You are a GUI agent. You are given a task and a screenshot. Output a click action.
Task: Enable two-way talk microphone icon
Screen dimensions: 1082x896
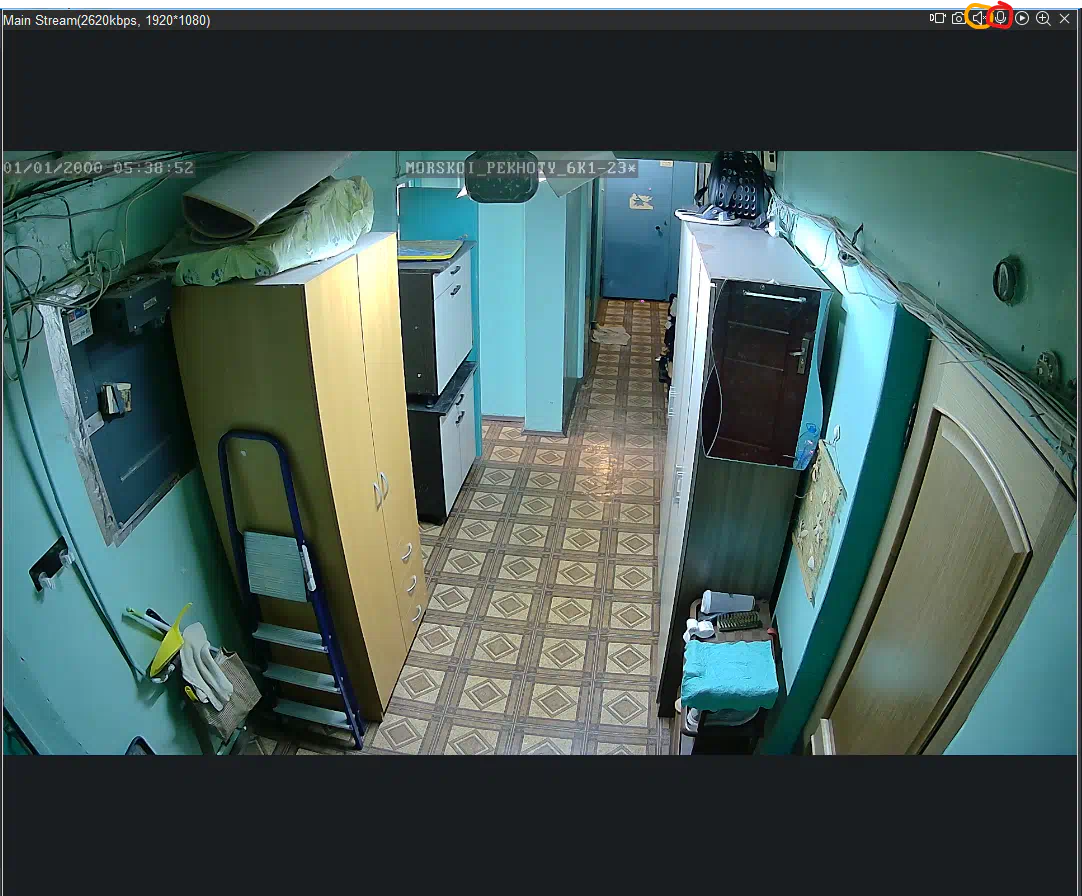[1001, 19]
